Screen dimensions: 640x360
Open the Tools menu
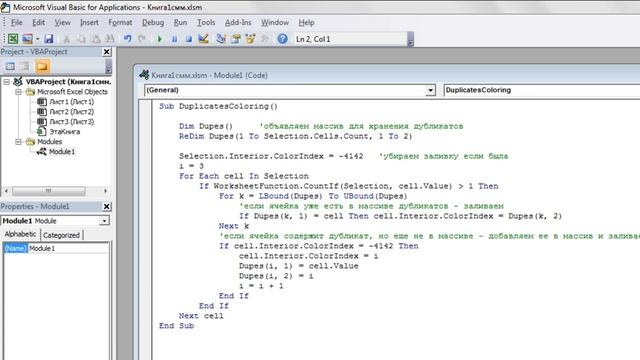206,22
